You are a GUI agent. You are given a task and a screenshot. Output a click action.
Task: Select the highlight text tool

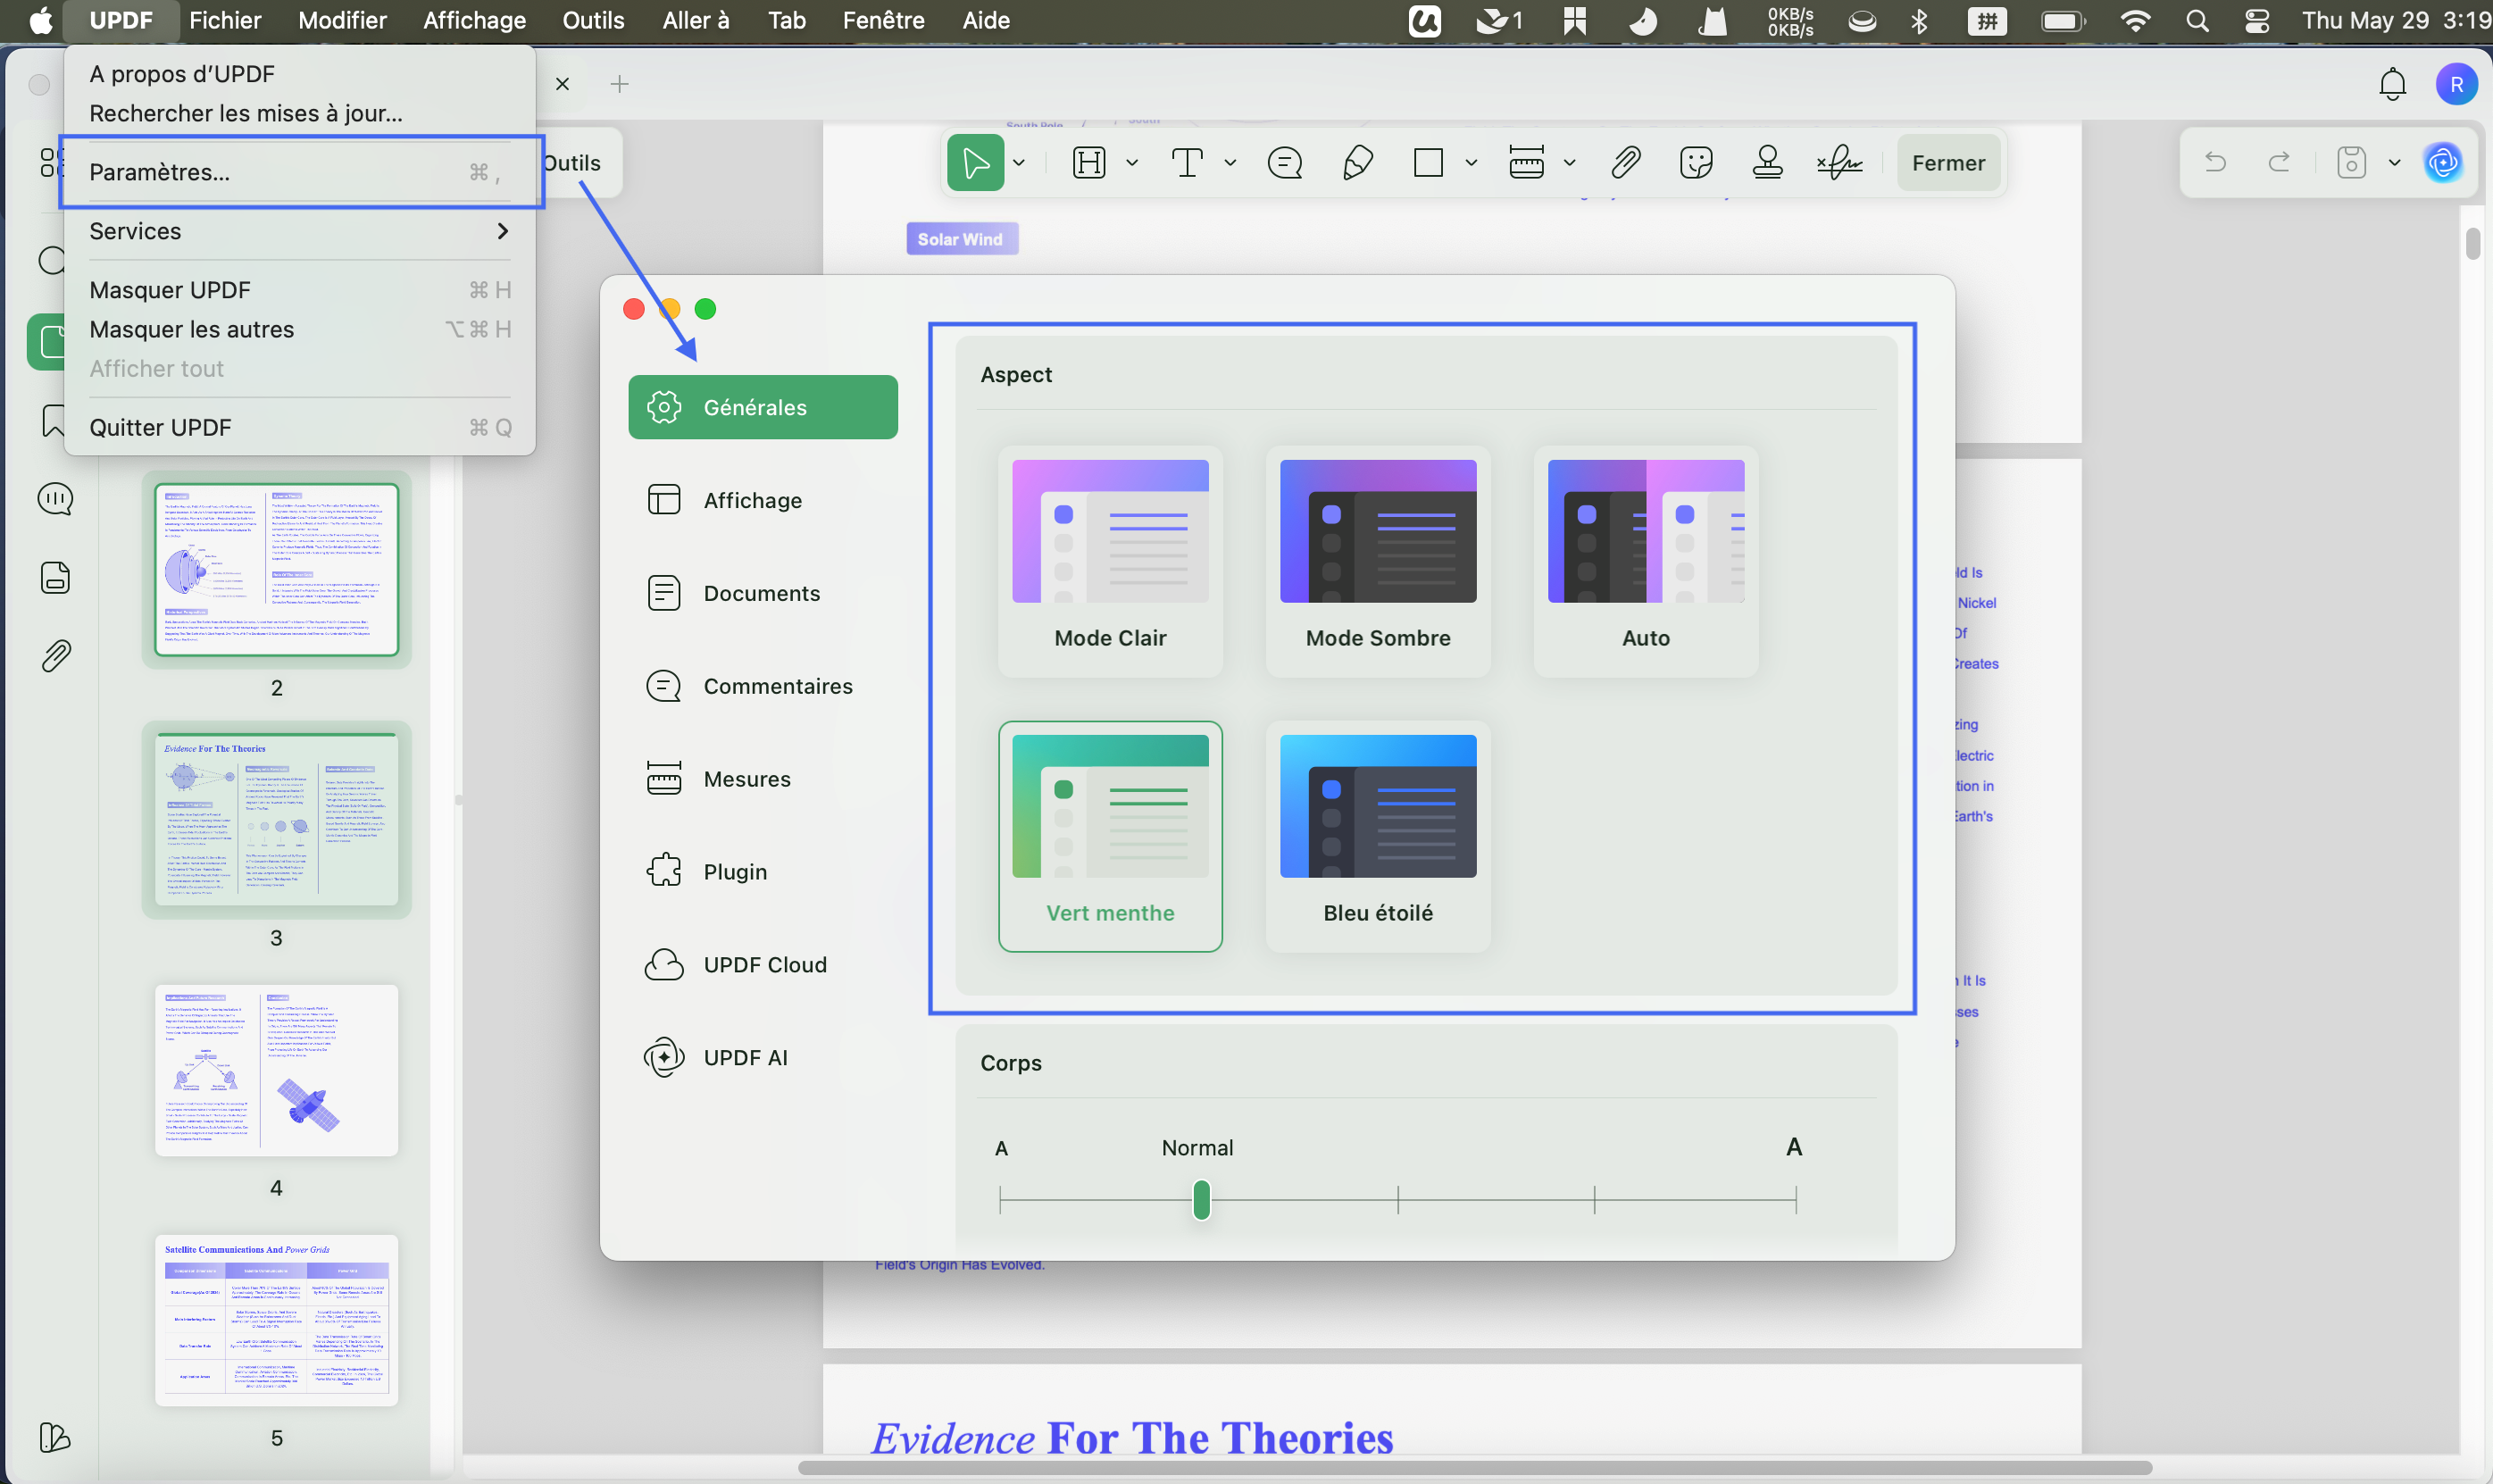1089,163
